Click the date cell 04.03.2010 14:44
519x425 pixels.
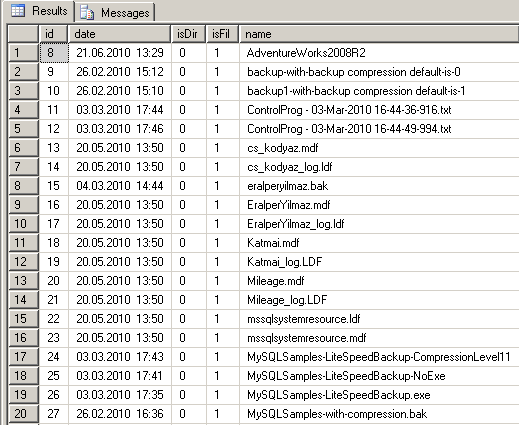[120, 186]
